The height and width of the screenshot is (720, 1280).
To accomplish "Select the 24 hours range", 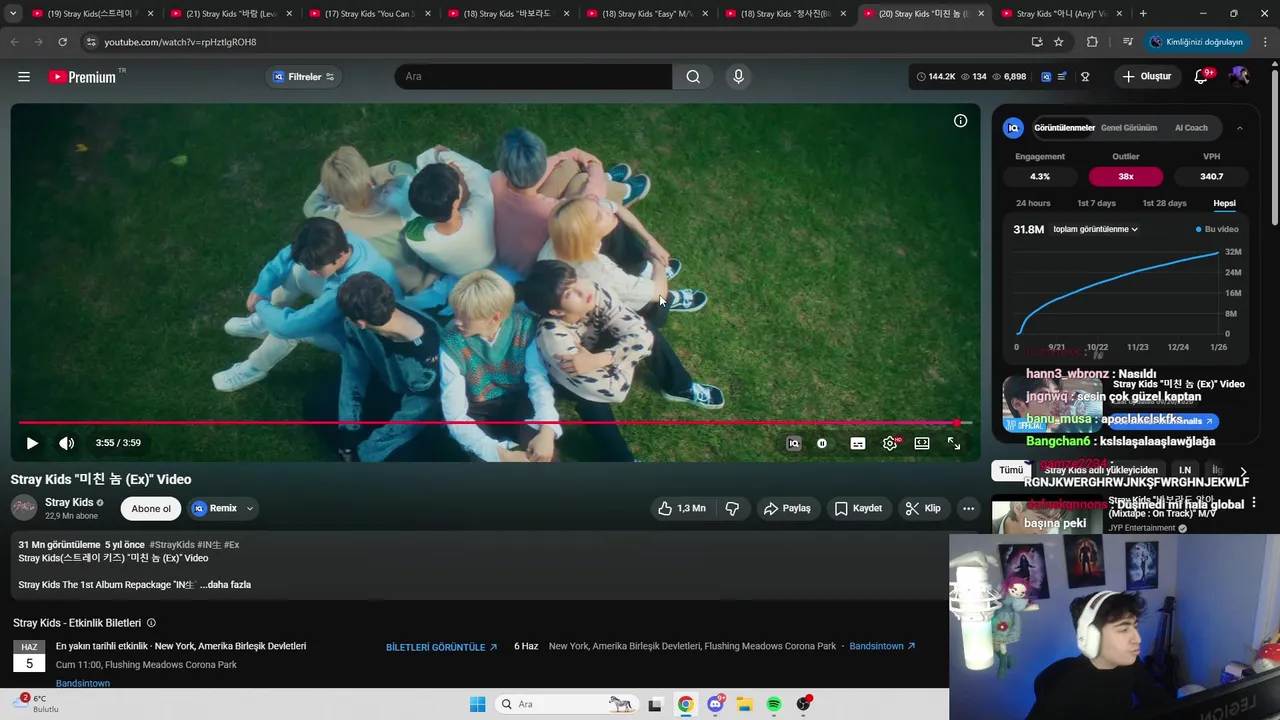I will point(1033,203).
